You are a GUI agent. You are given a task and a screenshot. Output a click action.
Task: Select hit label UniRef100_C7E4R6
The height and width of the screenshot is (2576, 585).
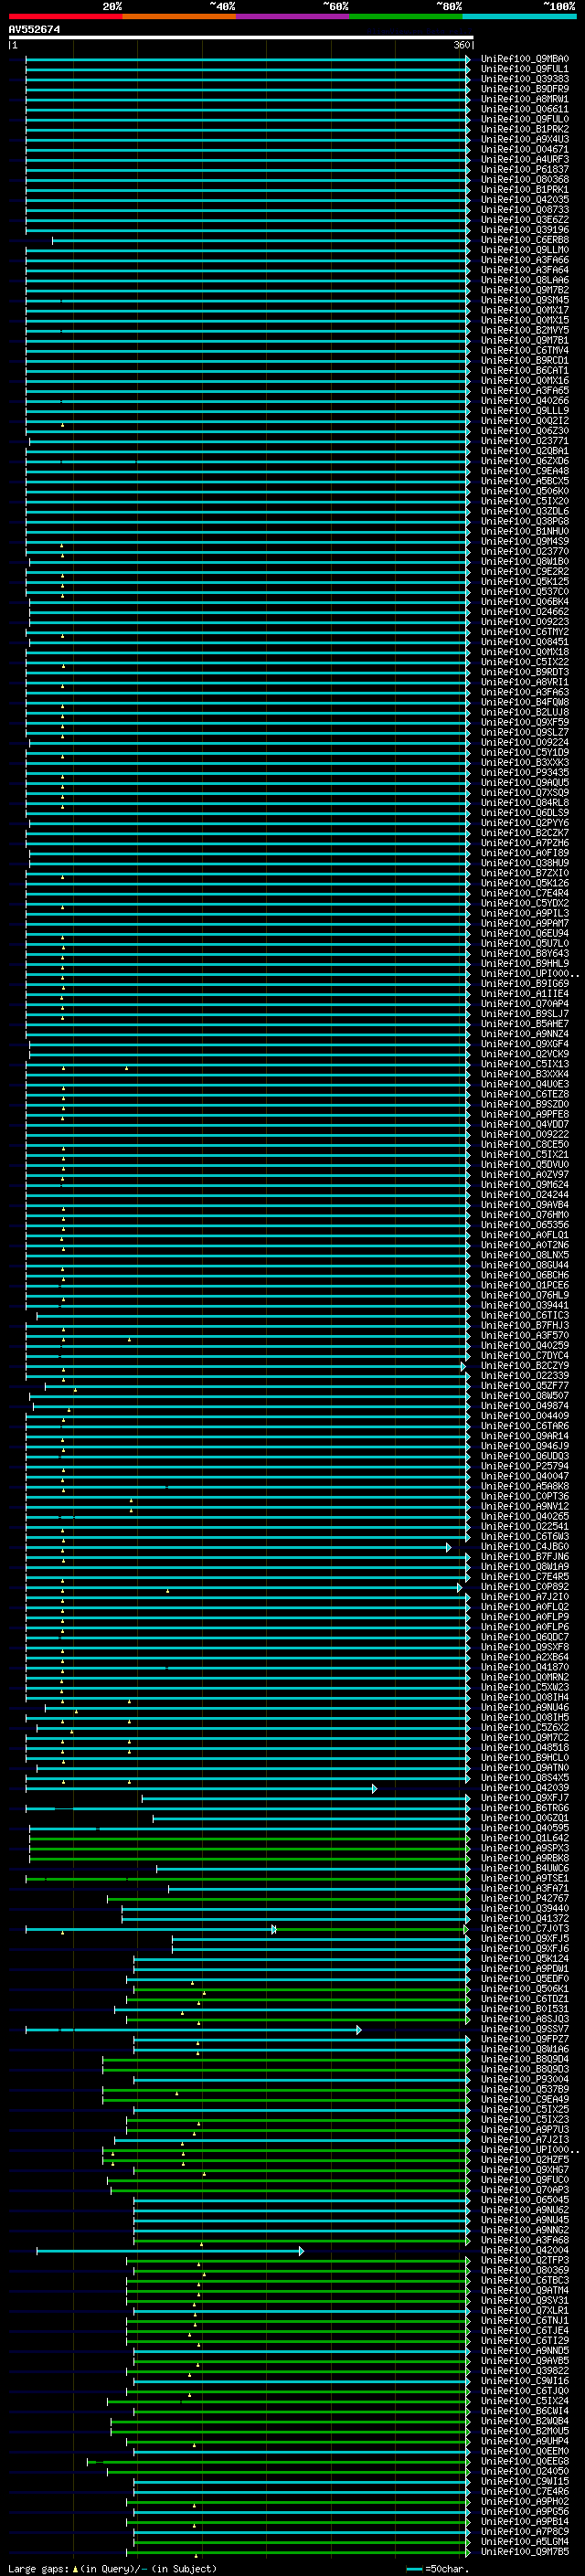[x=525, y=2491]
